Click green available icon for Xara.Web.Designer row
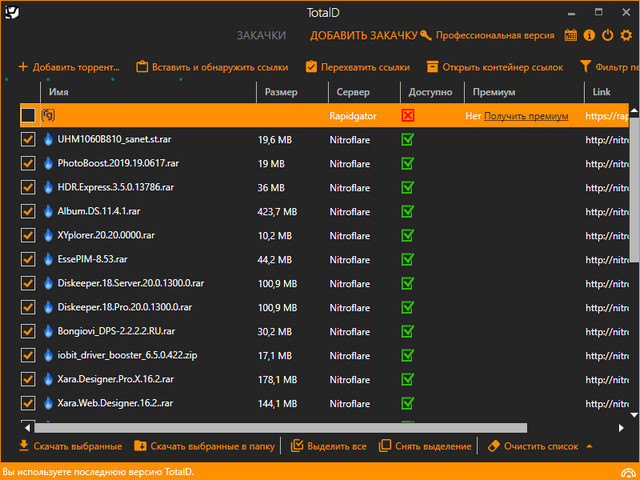 407,403
